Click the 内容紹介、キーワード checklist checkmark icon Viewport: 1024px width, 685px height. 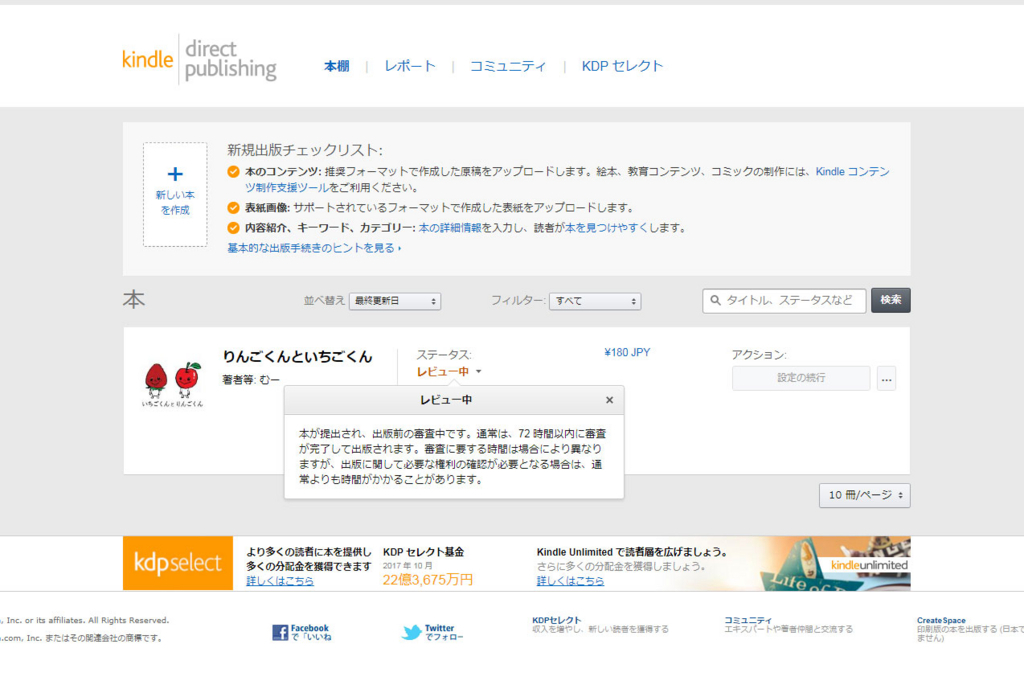pos(233,228)
